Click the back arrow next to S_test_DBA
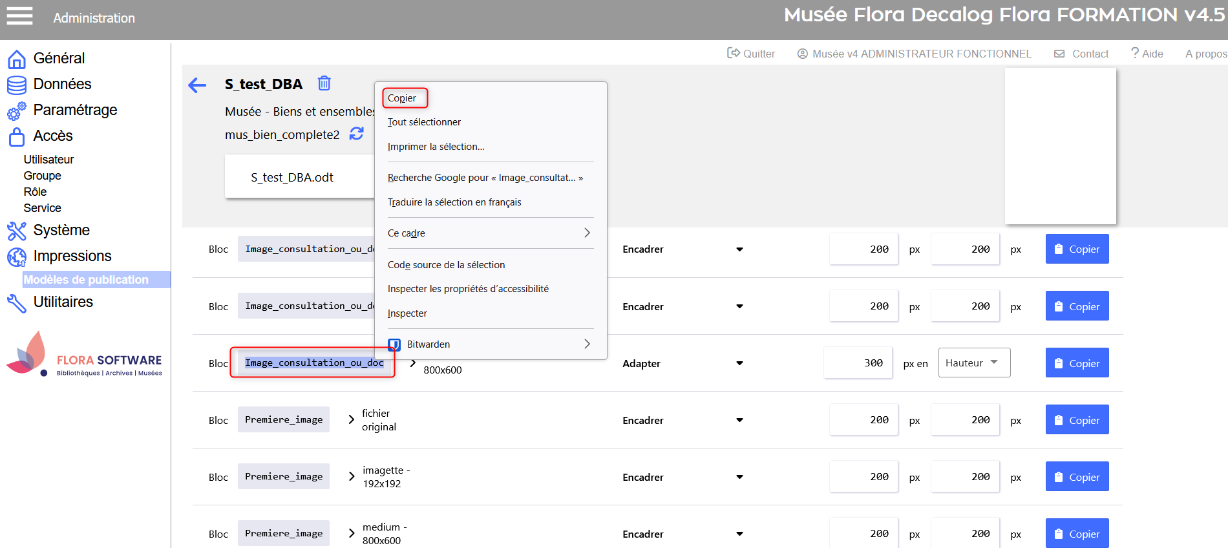This screenshot has width=1228, height=548. 197,85
